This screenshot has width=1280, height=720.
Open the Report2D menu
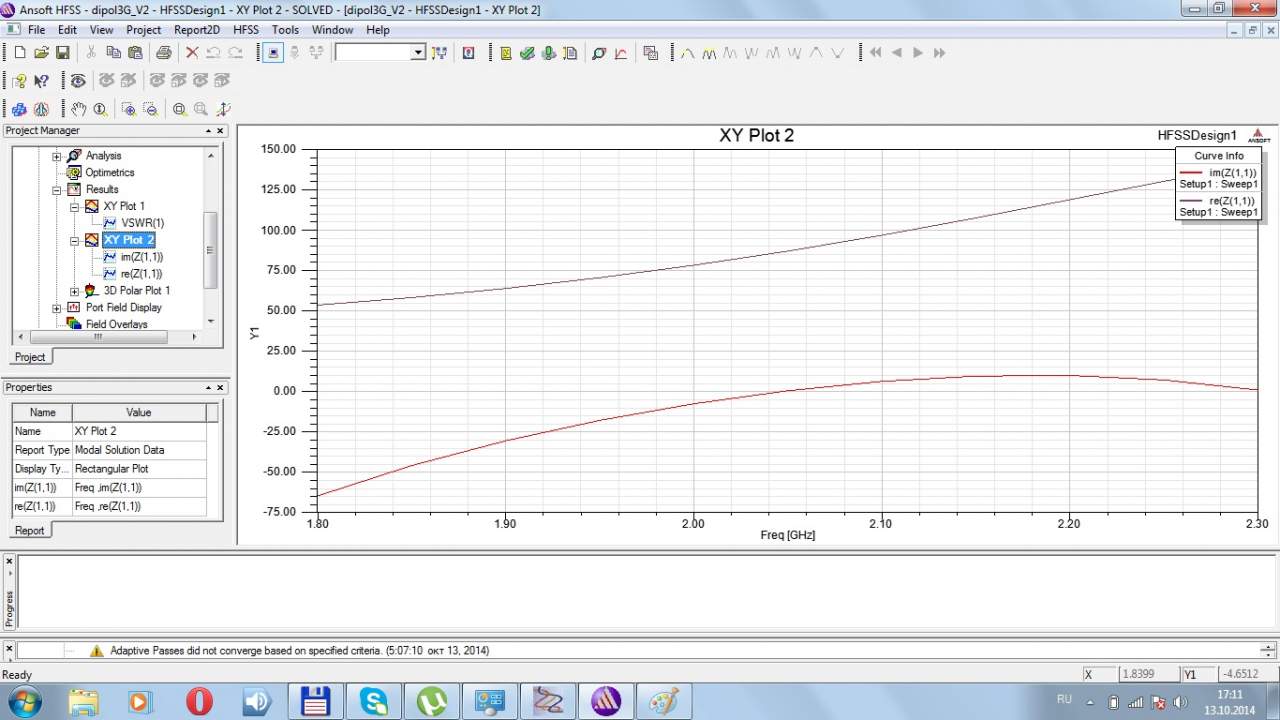pyautogui.click(x=196, y=30)
